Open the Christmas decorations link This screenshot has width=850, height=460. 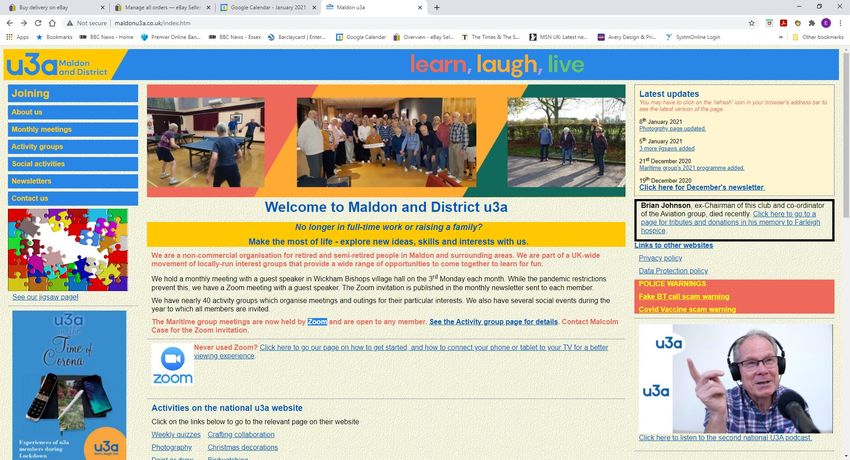tap(242, 448)
